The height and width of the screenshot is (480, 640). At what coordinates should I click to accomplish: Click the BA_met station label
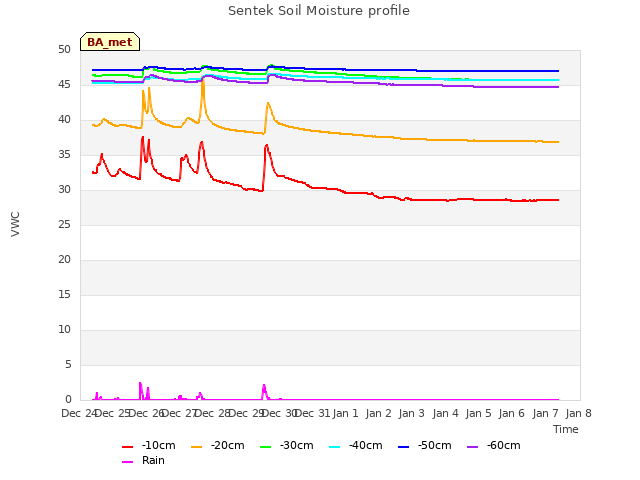click(110, 42)
